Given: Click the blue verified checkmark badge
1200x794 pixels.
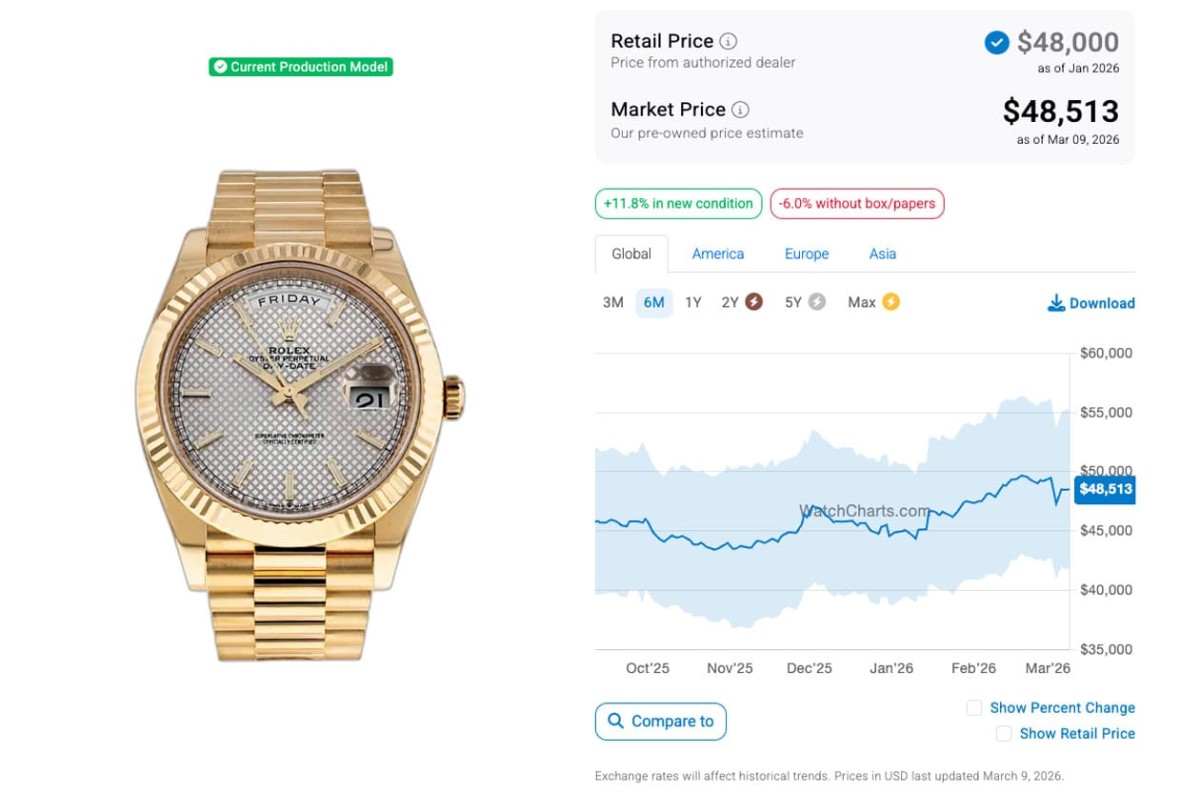Looking at the screenshot, I should tap(996, 42).
